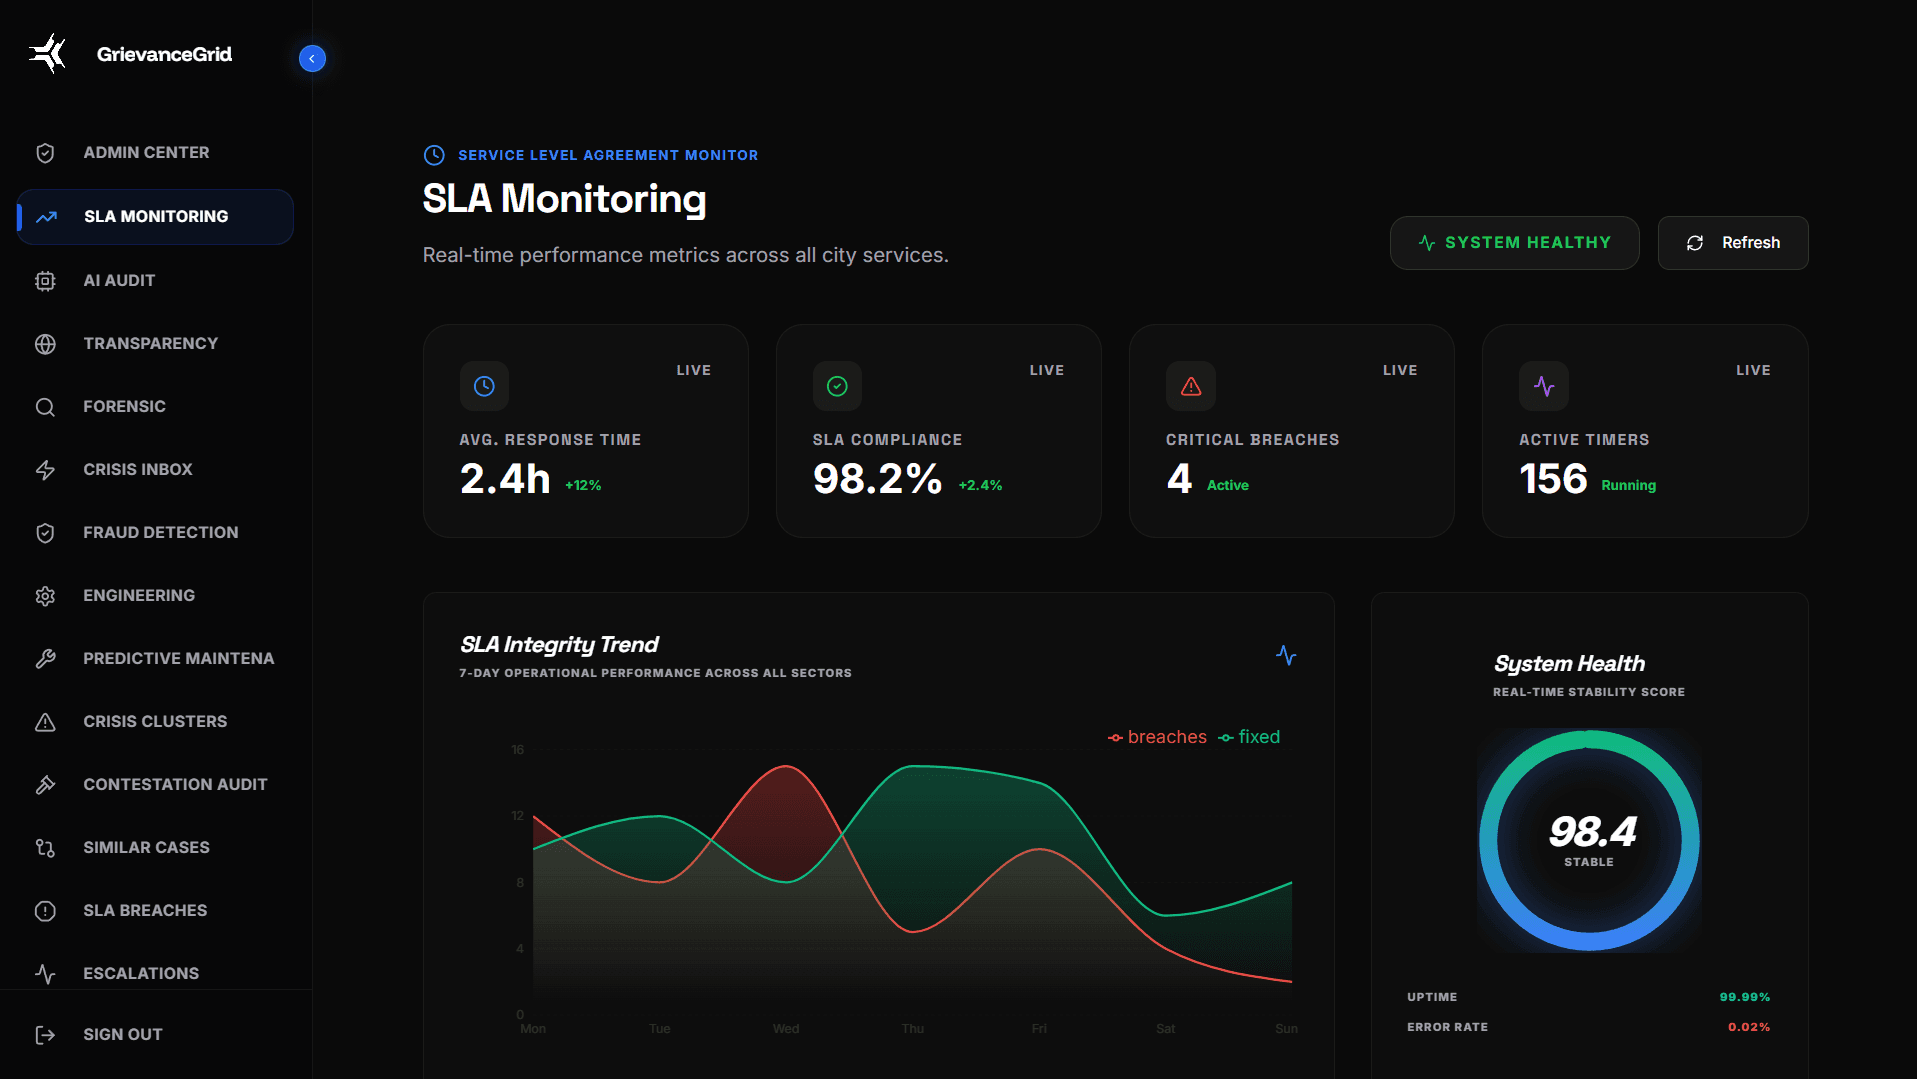Image resolution: width=1917 pixels, height=1079 pixels.
Task: Click the LIVE label on SLA Compliance card
Action: [x=1047, y=370]
